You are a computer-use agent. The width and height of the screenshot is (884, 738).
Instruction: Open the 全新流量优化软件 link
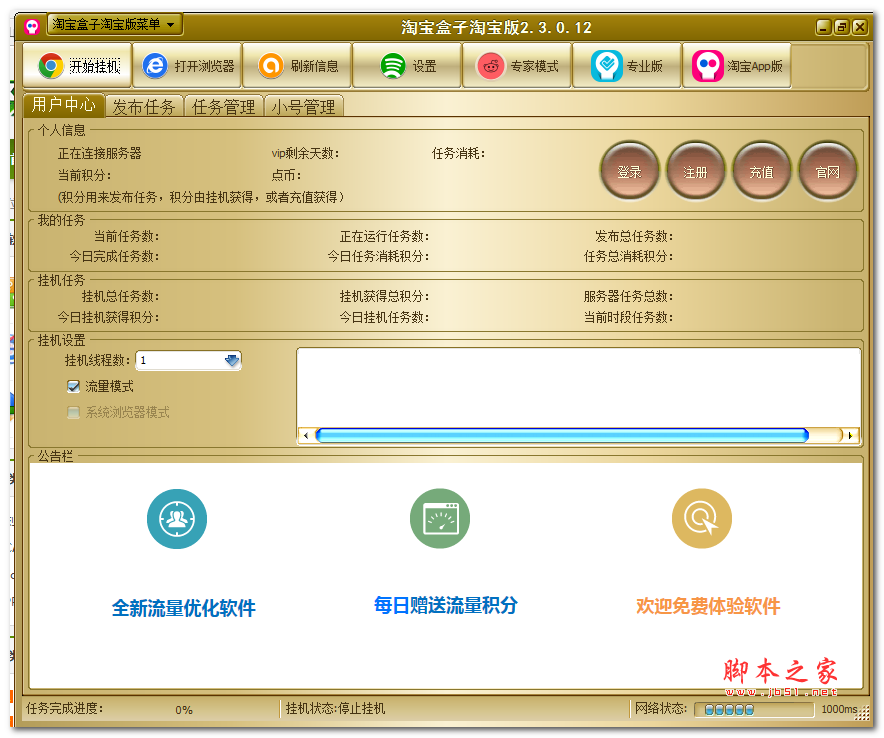184,608
